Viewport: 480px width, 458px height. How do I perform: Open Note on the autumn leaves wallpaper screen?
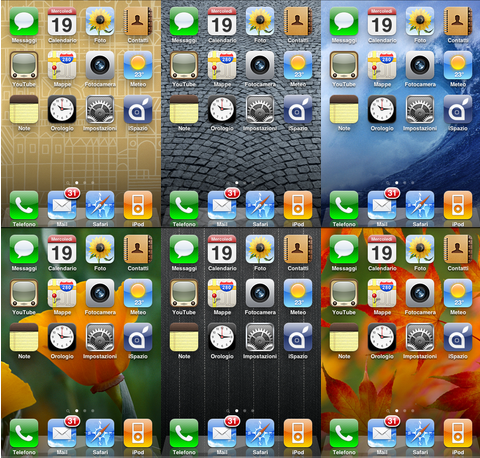(344, 337)
